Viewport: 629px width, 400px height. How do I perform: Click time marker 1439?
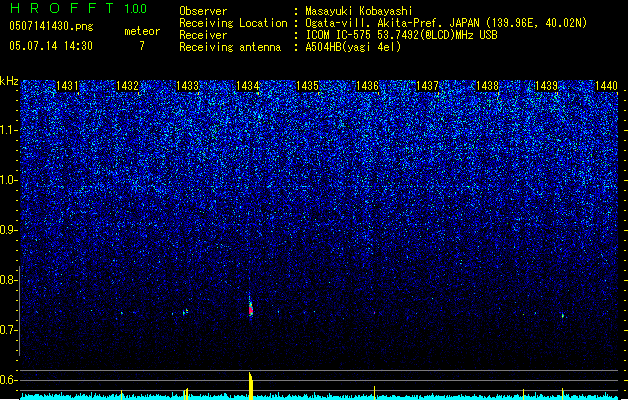[547, 85]
